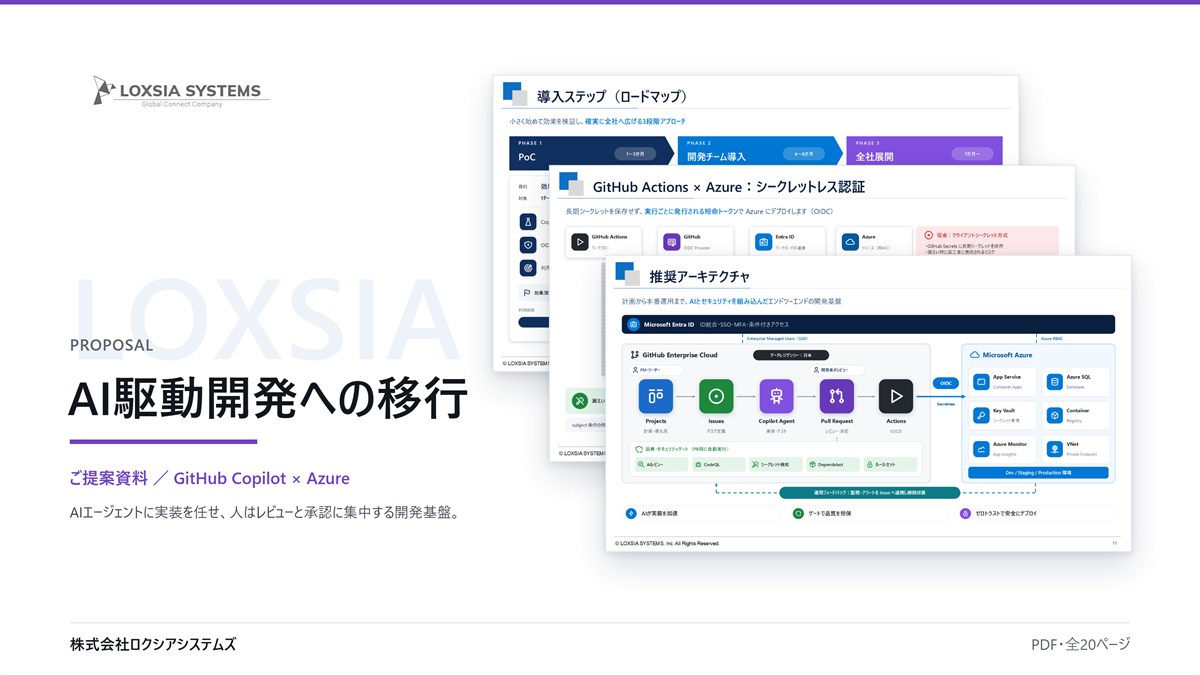This screenshot has height=675, width=1200.
Task: Click the blue AIが実装を加速 icon
Action: [x=631, y=513]
